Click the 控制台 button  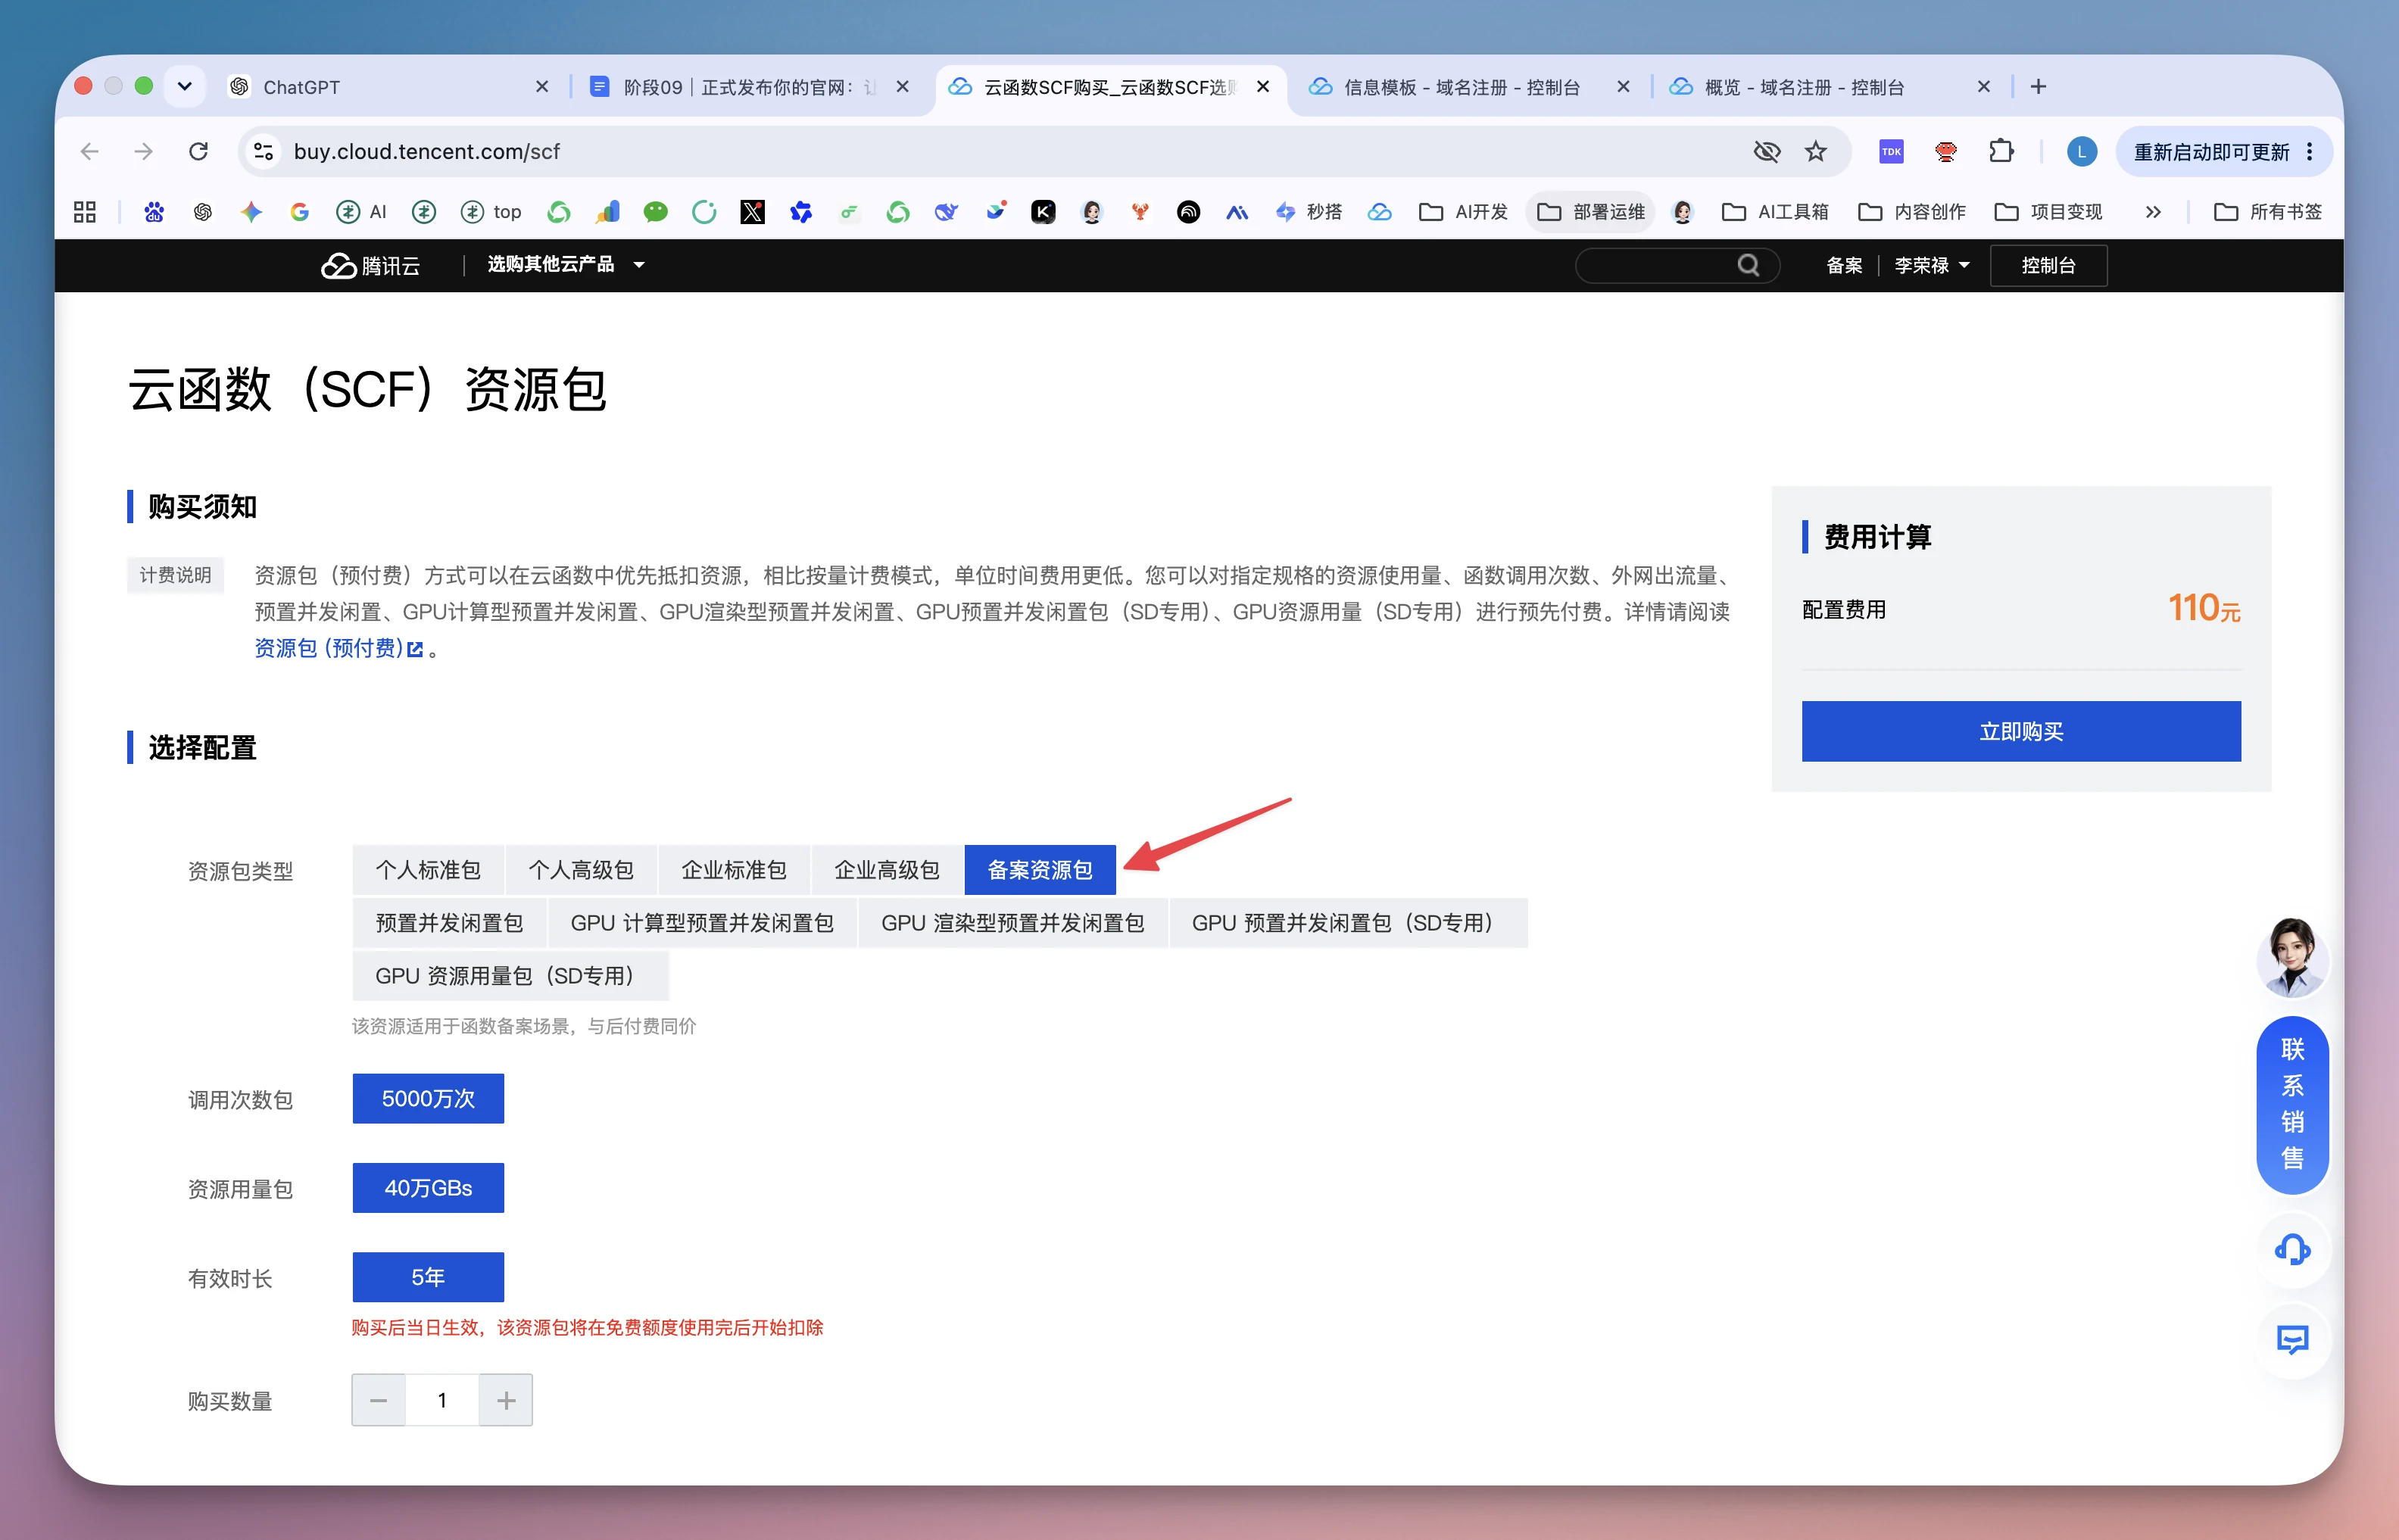pos(2048,265)
